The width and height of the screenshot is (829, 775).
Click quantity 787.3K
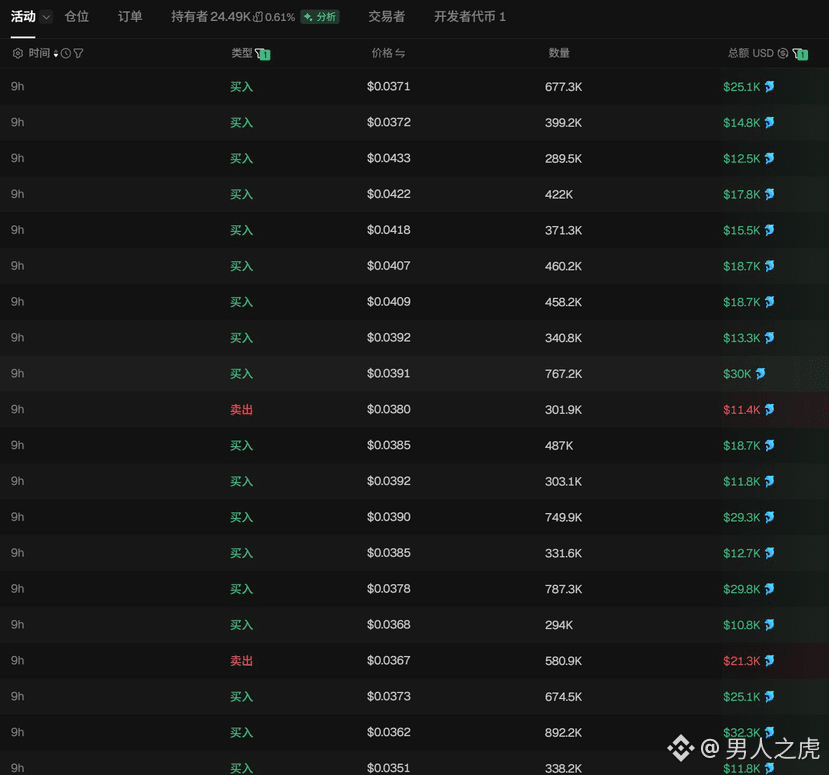564,589
